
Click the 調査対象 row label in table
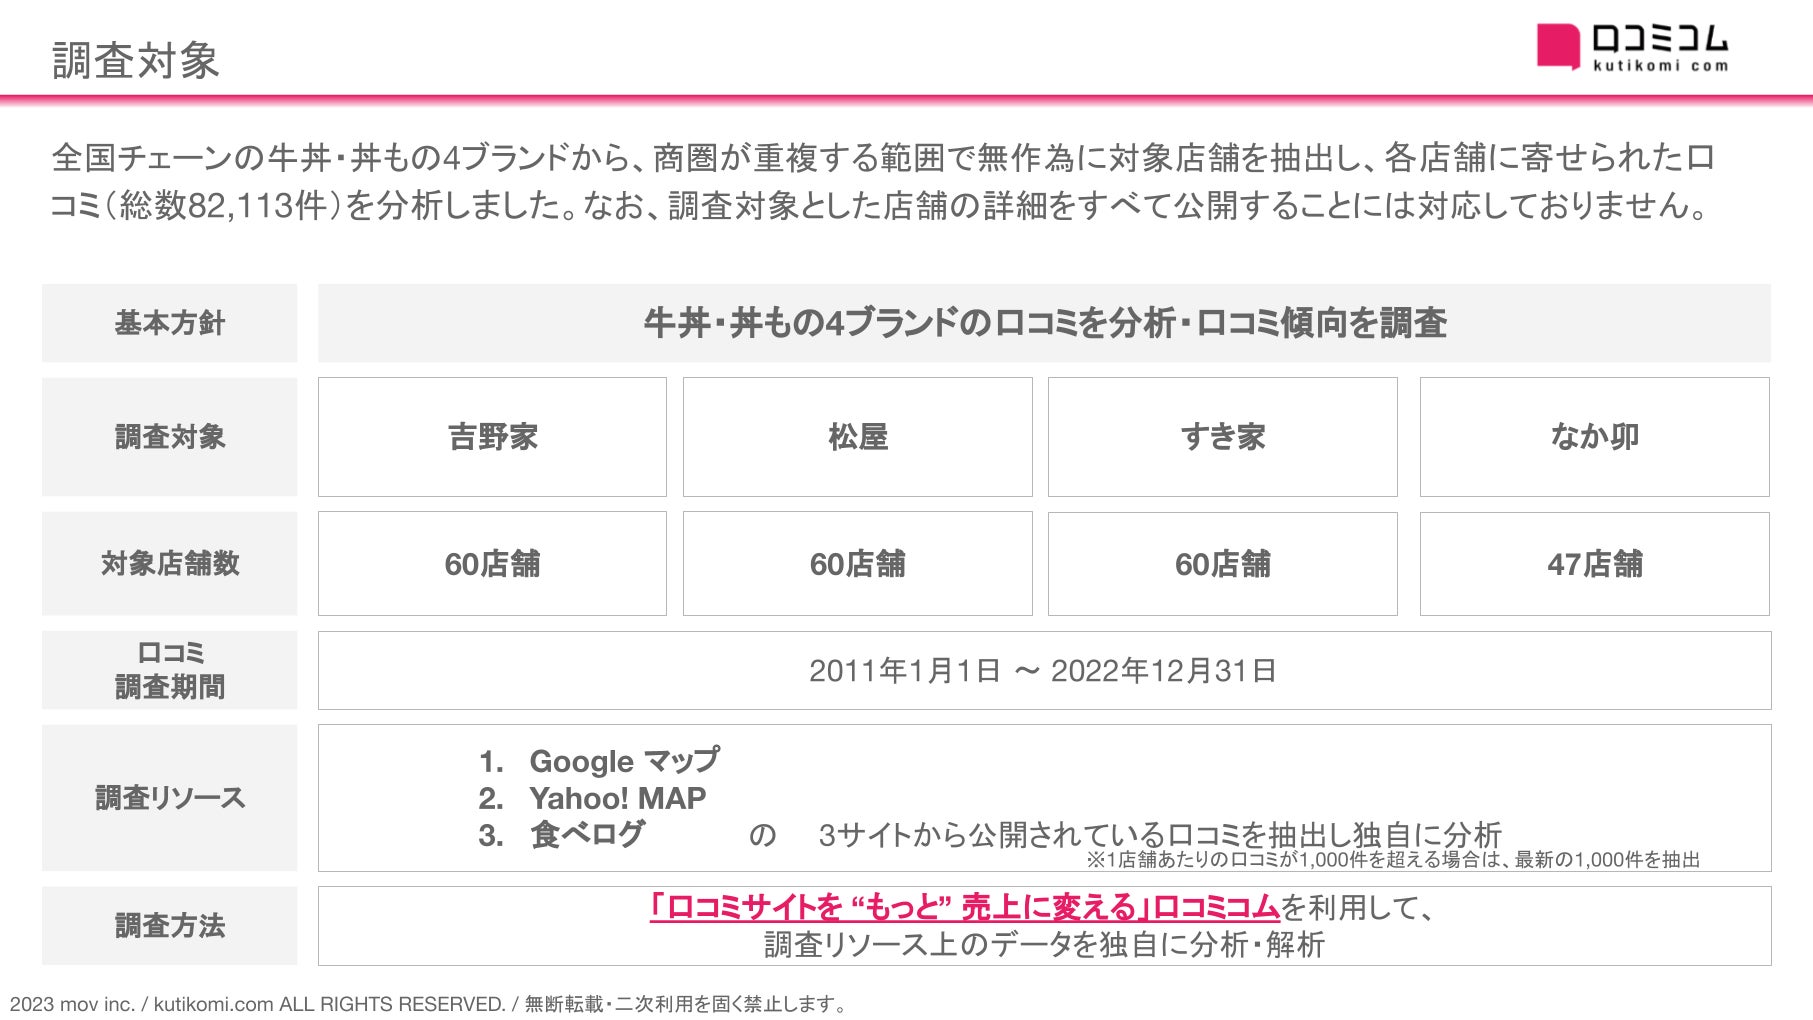tap(170, 437)
